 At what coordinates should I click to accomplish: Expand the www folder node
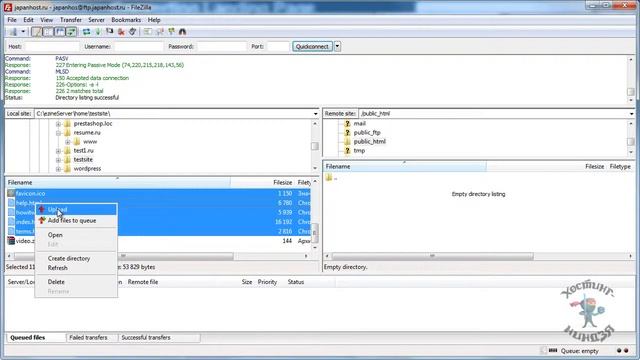[68, 142]
